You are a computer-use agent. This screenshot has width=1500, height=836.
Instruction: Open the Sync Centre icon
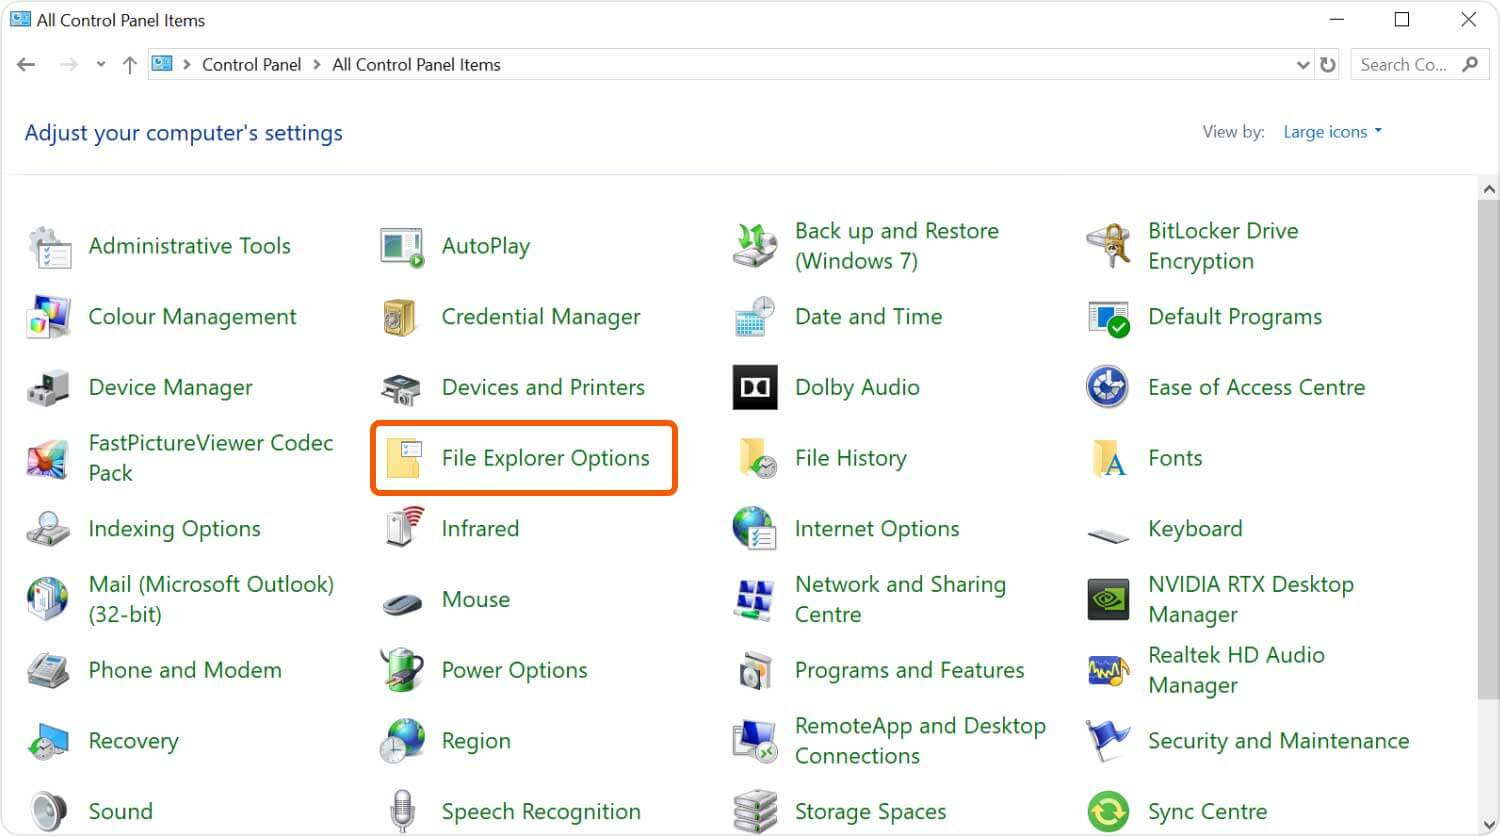click(x=1108, y=812)
